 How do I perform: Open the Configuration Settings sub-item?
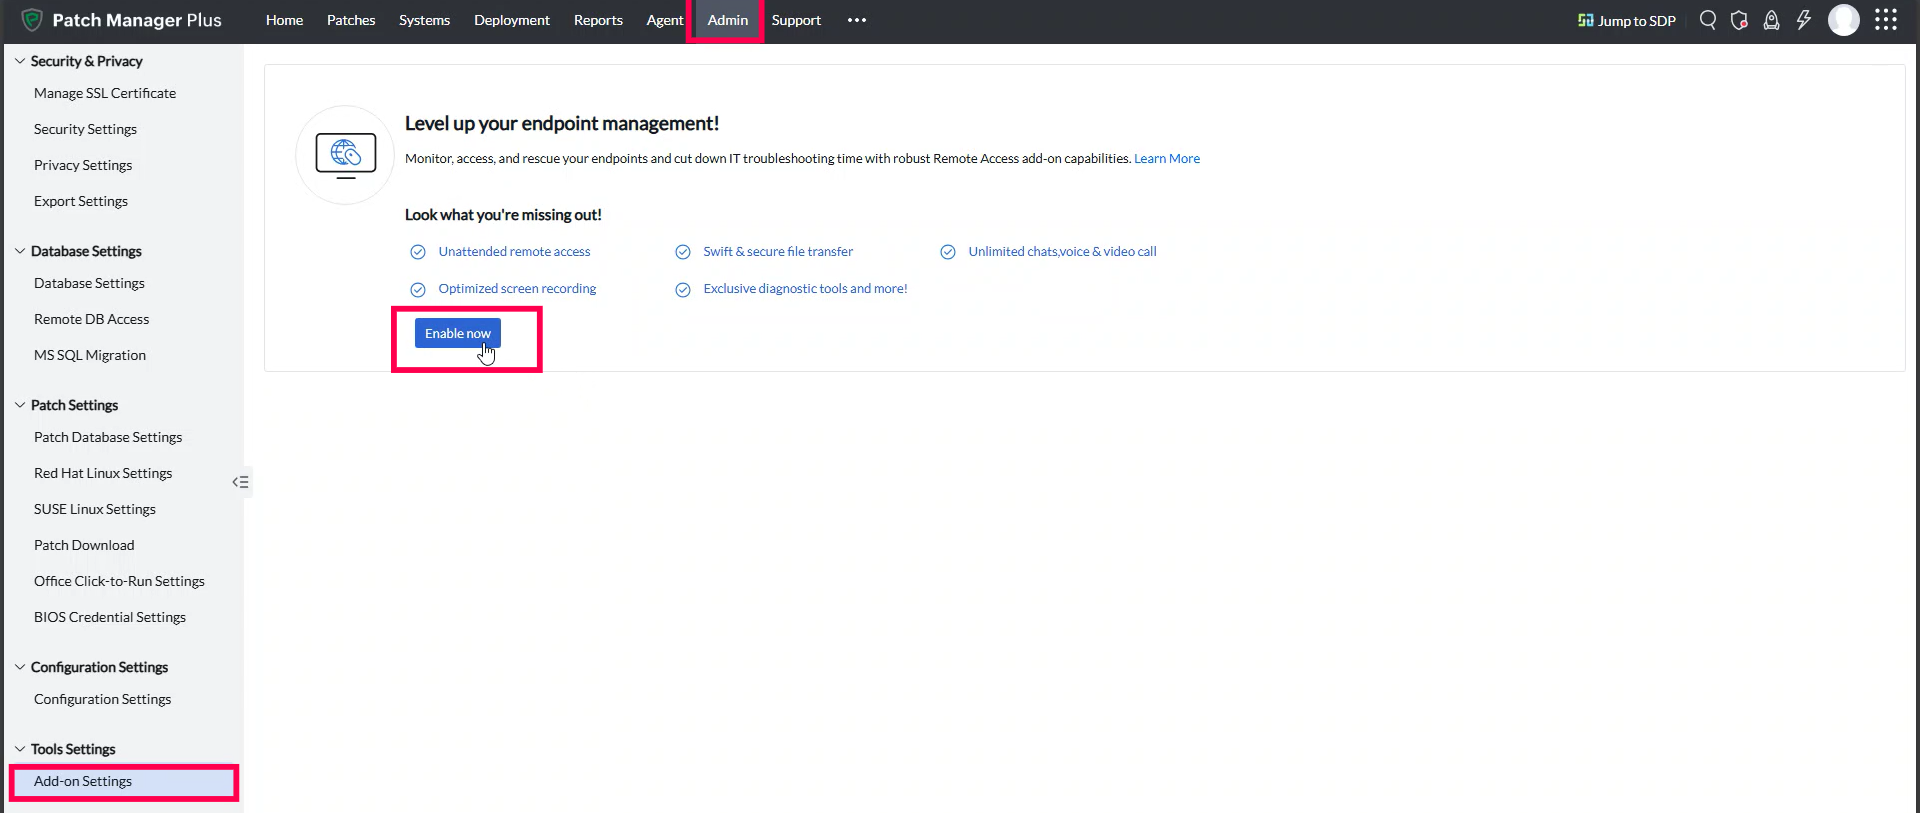[102, 699]
